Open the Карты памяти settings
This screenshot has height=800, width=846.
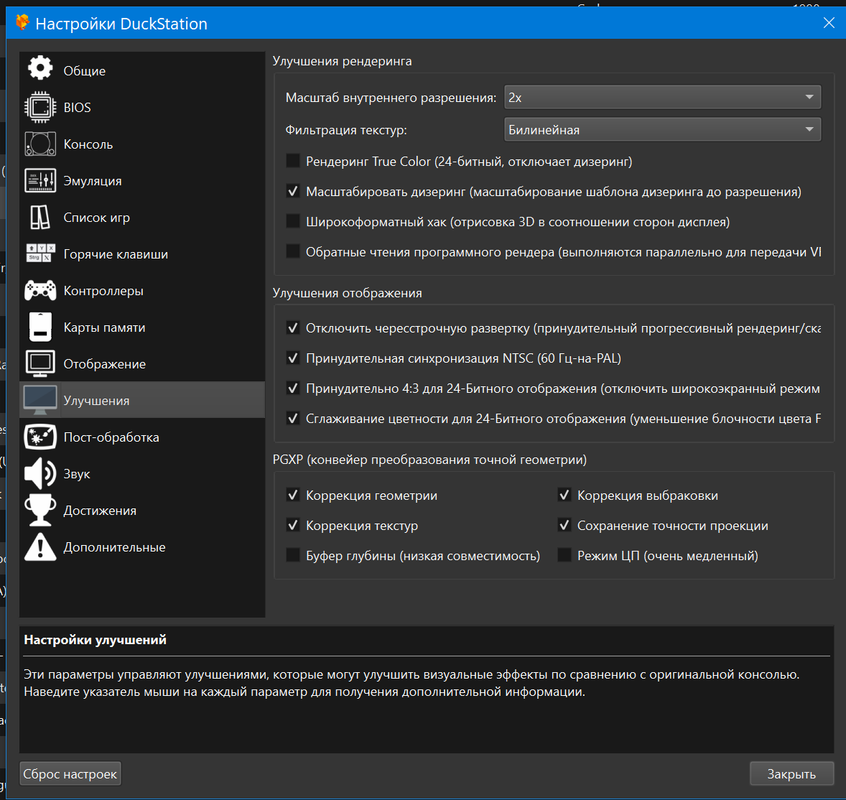[x=142, y=327]
